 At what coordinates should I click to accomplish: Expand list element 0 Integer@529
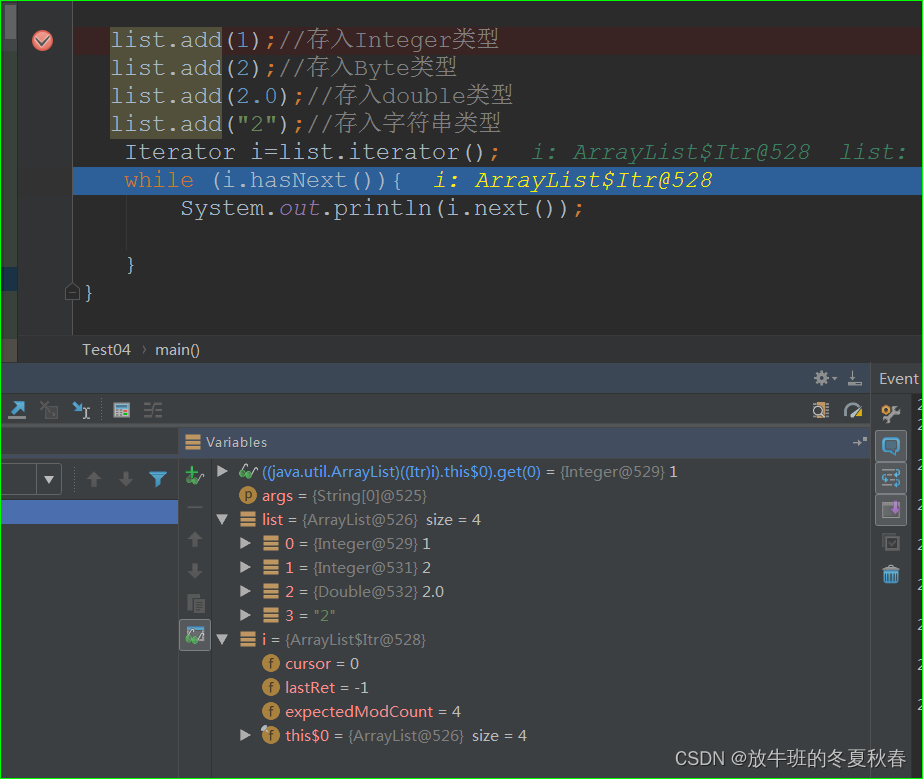point(245,543)
